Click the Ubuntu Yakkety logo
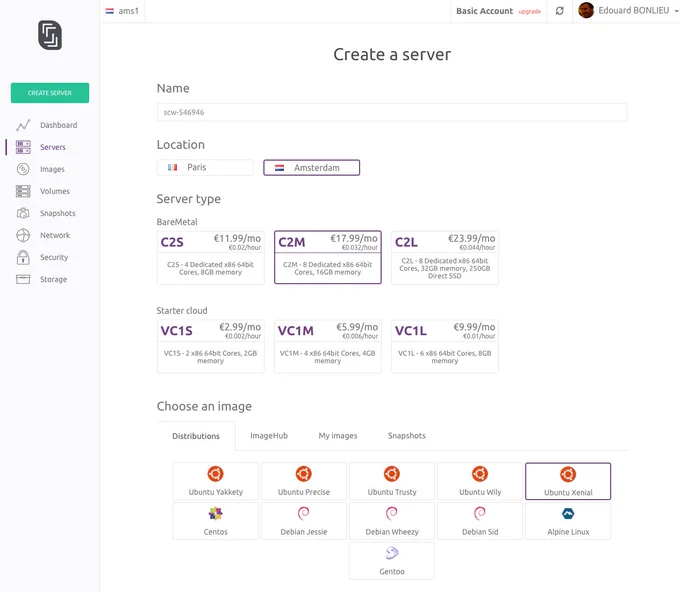 click(216, 474)
